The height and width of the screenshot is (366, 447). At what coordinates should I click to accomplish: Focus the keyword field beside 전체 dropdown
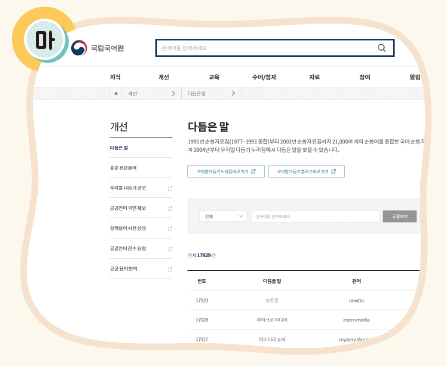(315, 216)
